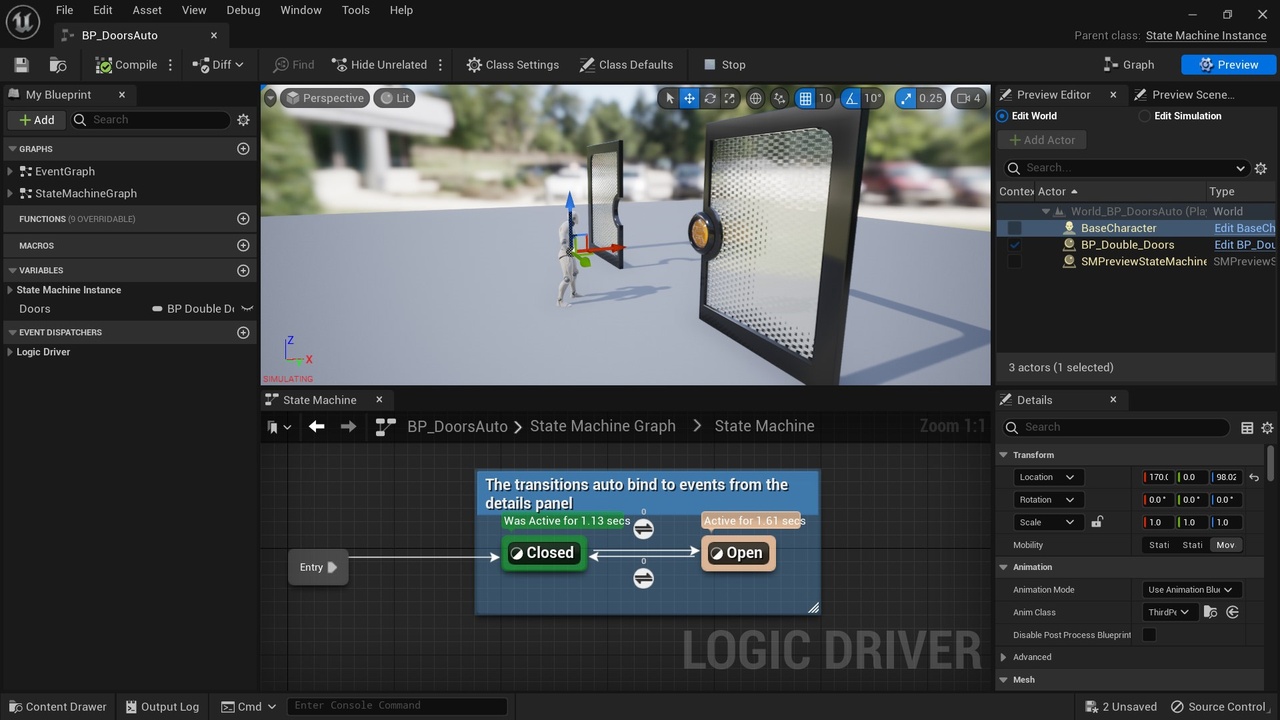
Task: Open the Tools menu
Action: click(x=355, y=10)
